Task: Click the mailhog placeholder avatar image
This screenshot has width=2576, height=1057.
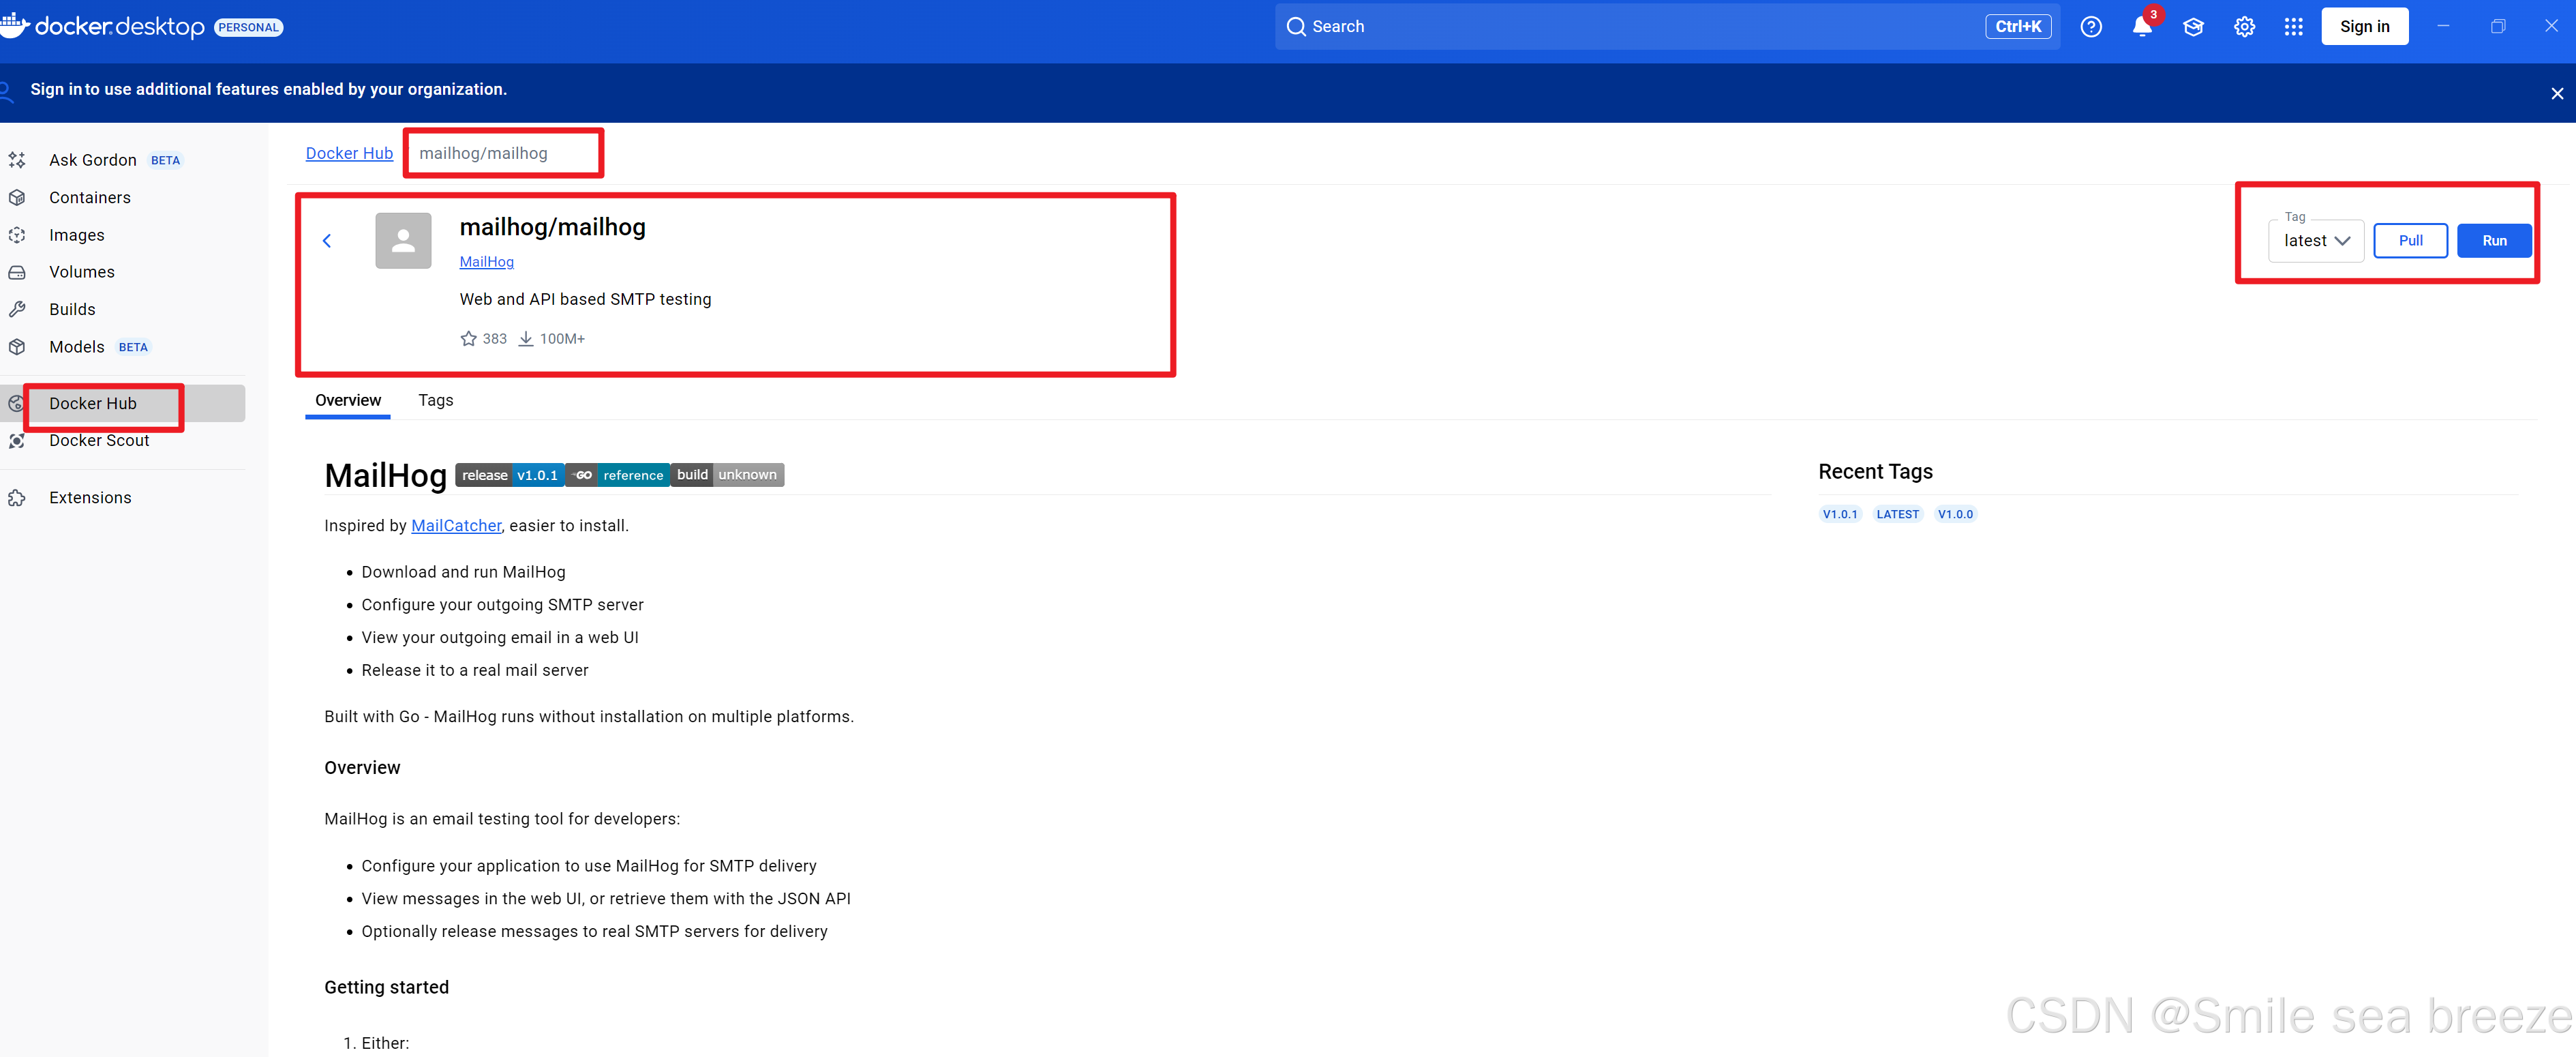Action: 403,240
